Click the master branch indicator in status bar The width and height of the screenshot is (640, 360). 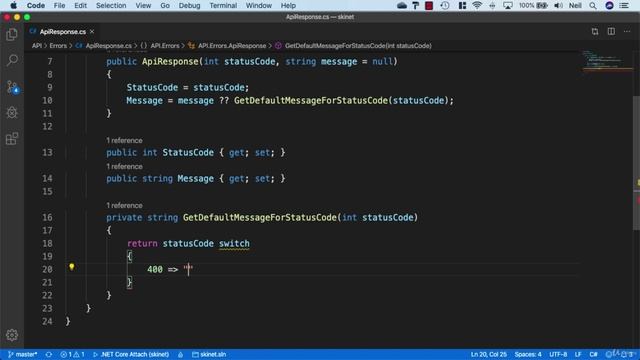(22, 354)
